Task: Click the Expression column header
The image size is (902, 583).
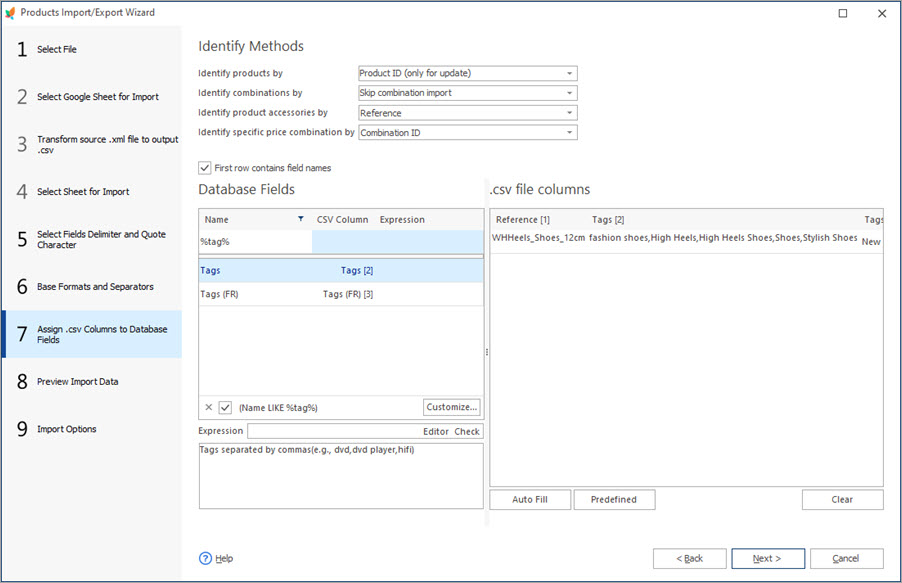Action: tap(402, 219)
